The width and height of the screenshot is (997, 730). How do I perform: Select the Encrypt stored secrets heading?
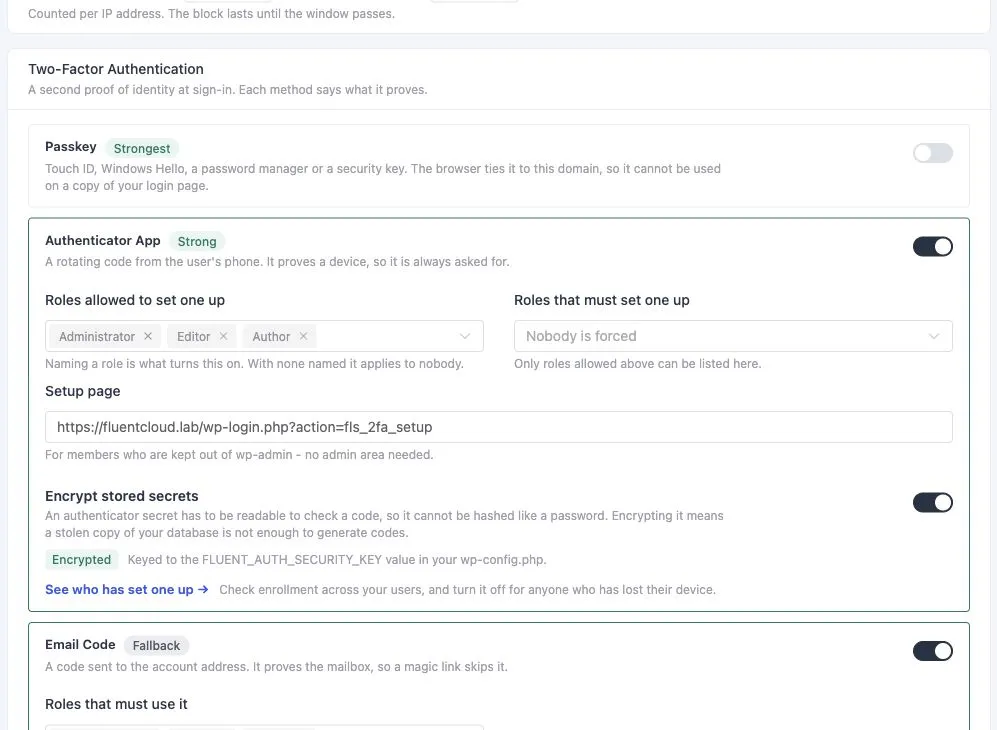point(121,496)
